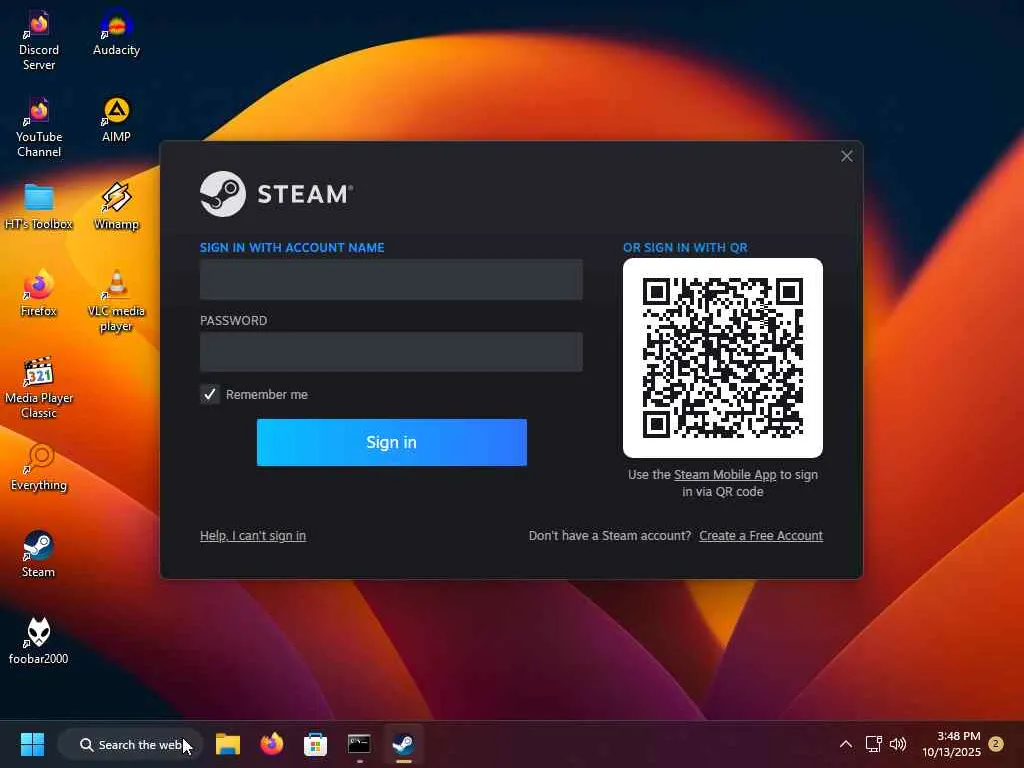The height and width of the screenshot is (768, 1024).
Task: Open HT's Toolbox folder
Action: point(39,206)
